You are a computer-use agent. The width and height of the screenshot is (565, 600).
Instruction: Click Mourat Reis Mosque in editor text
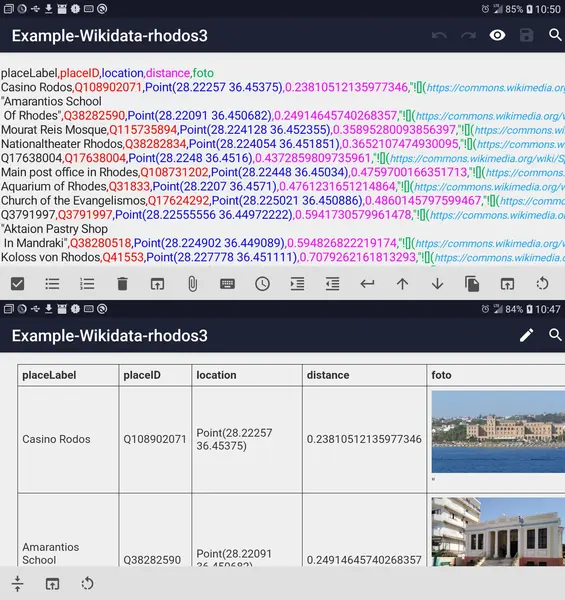click(54, 130)
